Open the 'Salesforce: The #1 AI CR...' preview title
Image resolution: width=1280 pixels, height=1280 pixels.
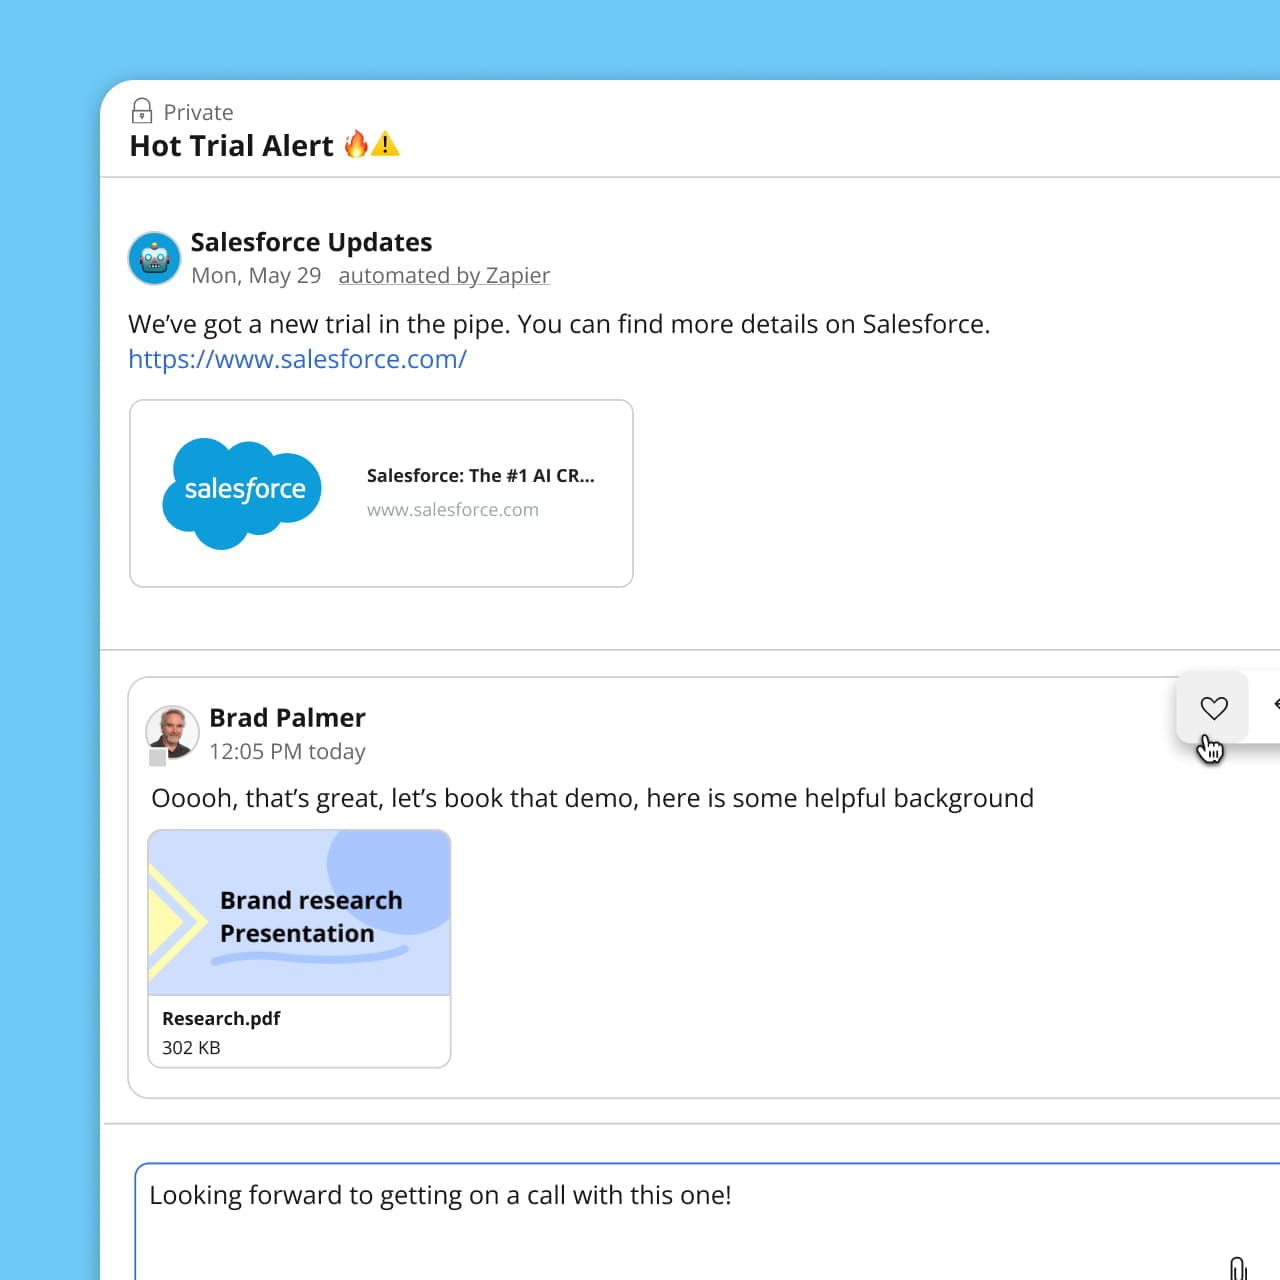tap(480, 476)
